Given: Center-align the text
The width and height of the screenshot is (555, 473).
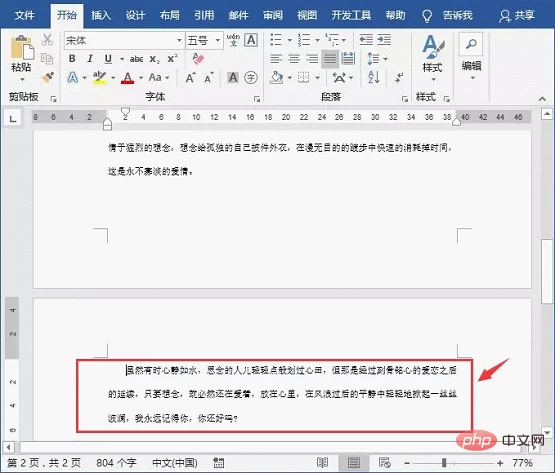Looking at the screenshot, I should 294,58.
